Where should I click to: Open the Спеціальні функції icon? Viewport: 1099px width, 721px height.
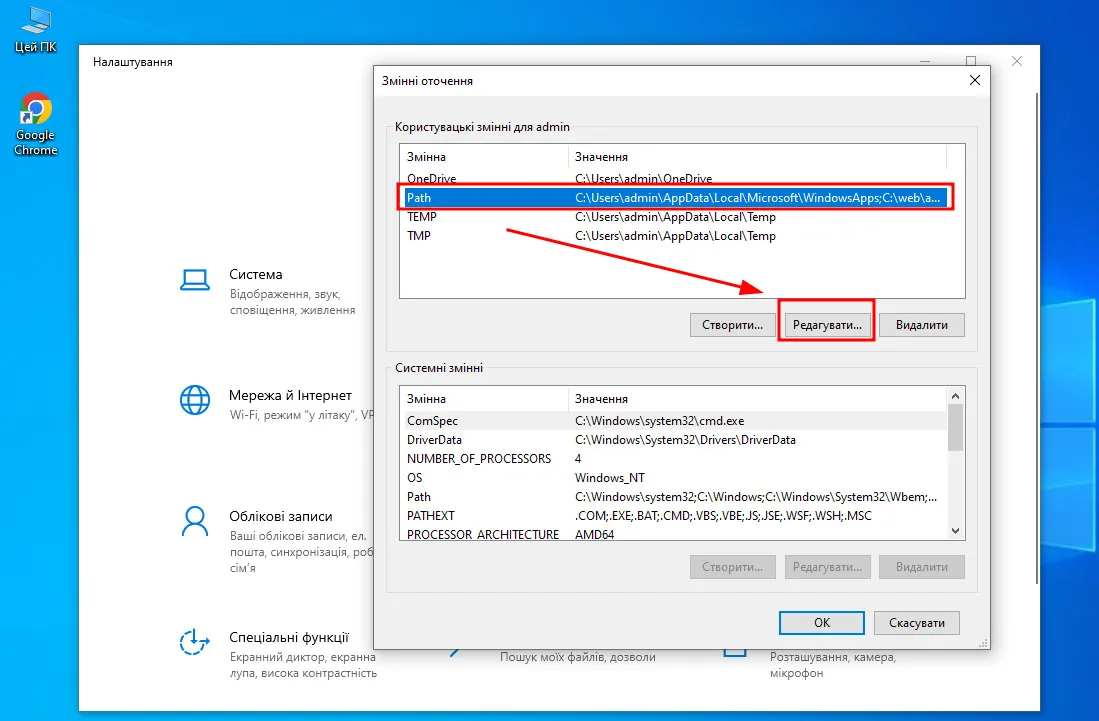click(x=194, y=641)
